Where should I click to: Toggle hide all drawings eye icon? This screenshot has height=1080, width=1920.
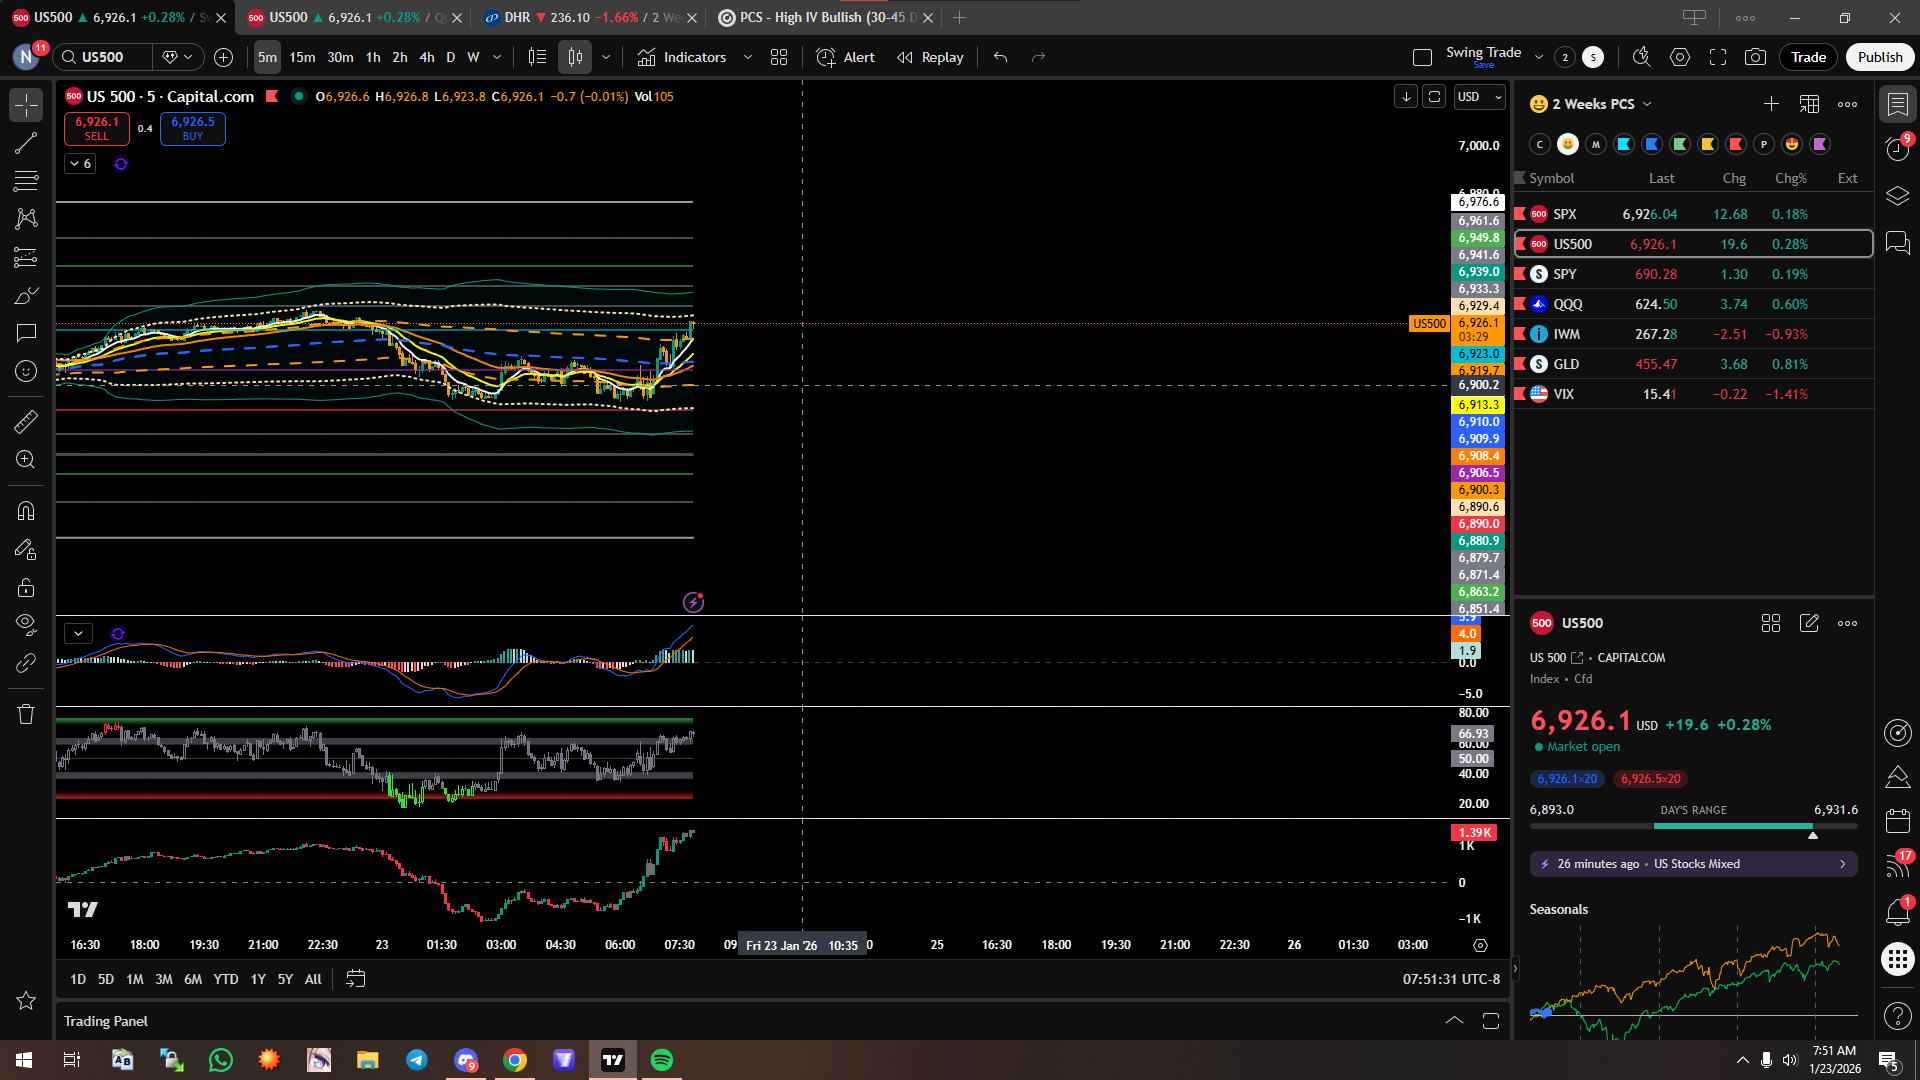pos(26,624)
